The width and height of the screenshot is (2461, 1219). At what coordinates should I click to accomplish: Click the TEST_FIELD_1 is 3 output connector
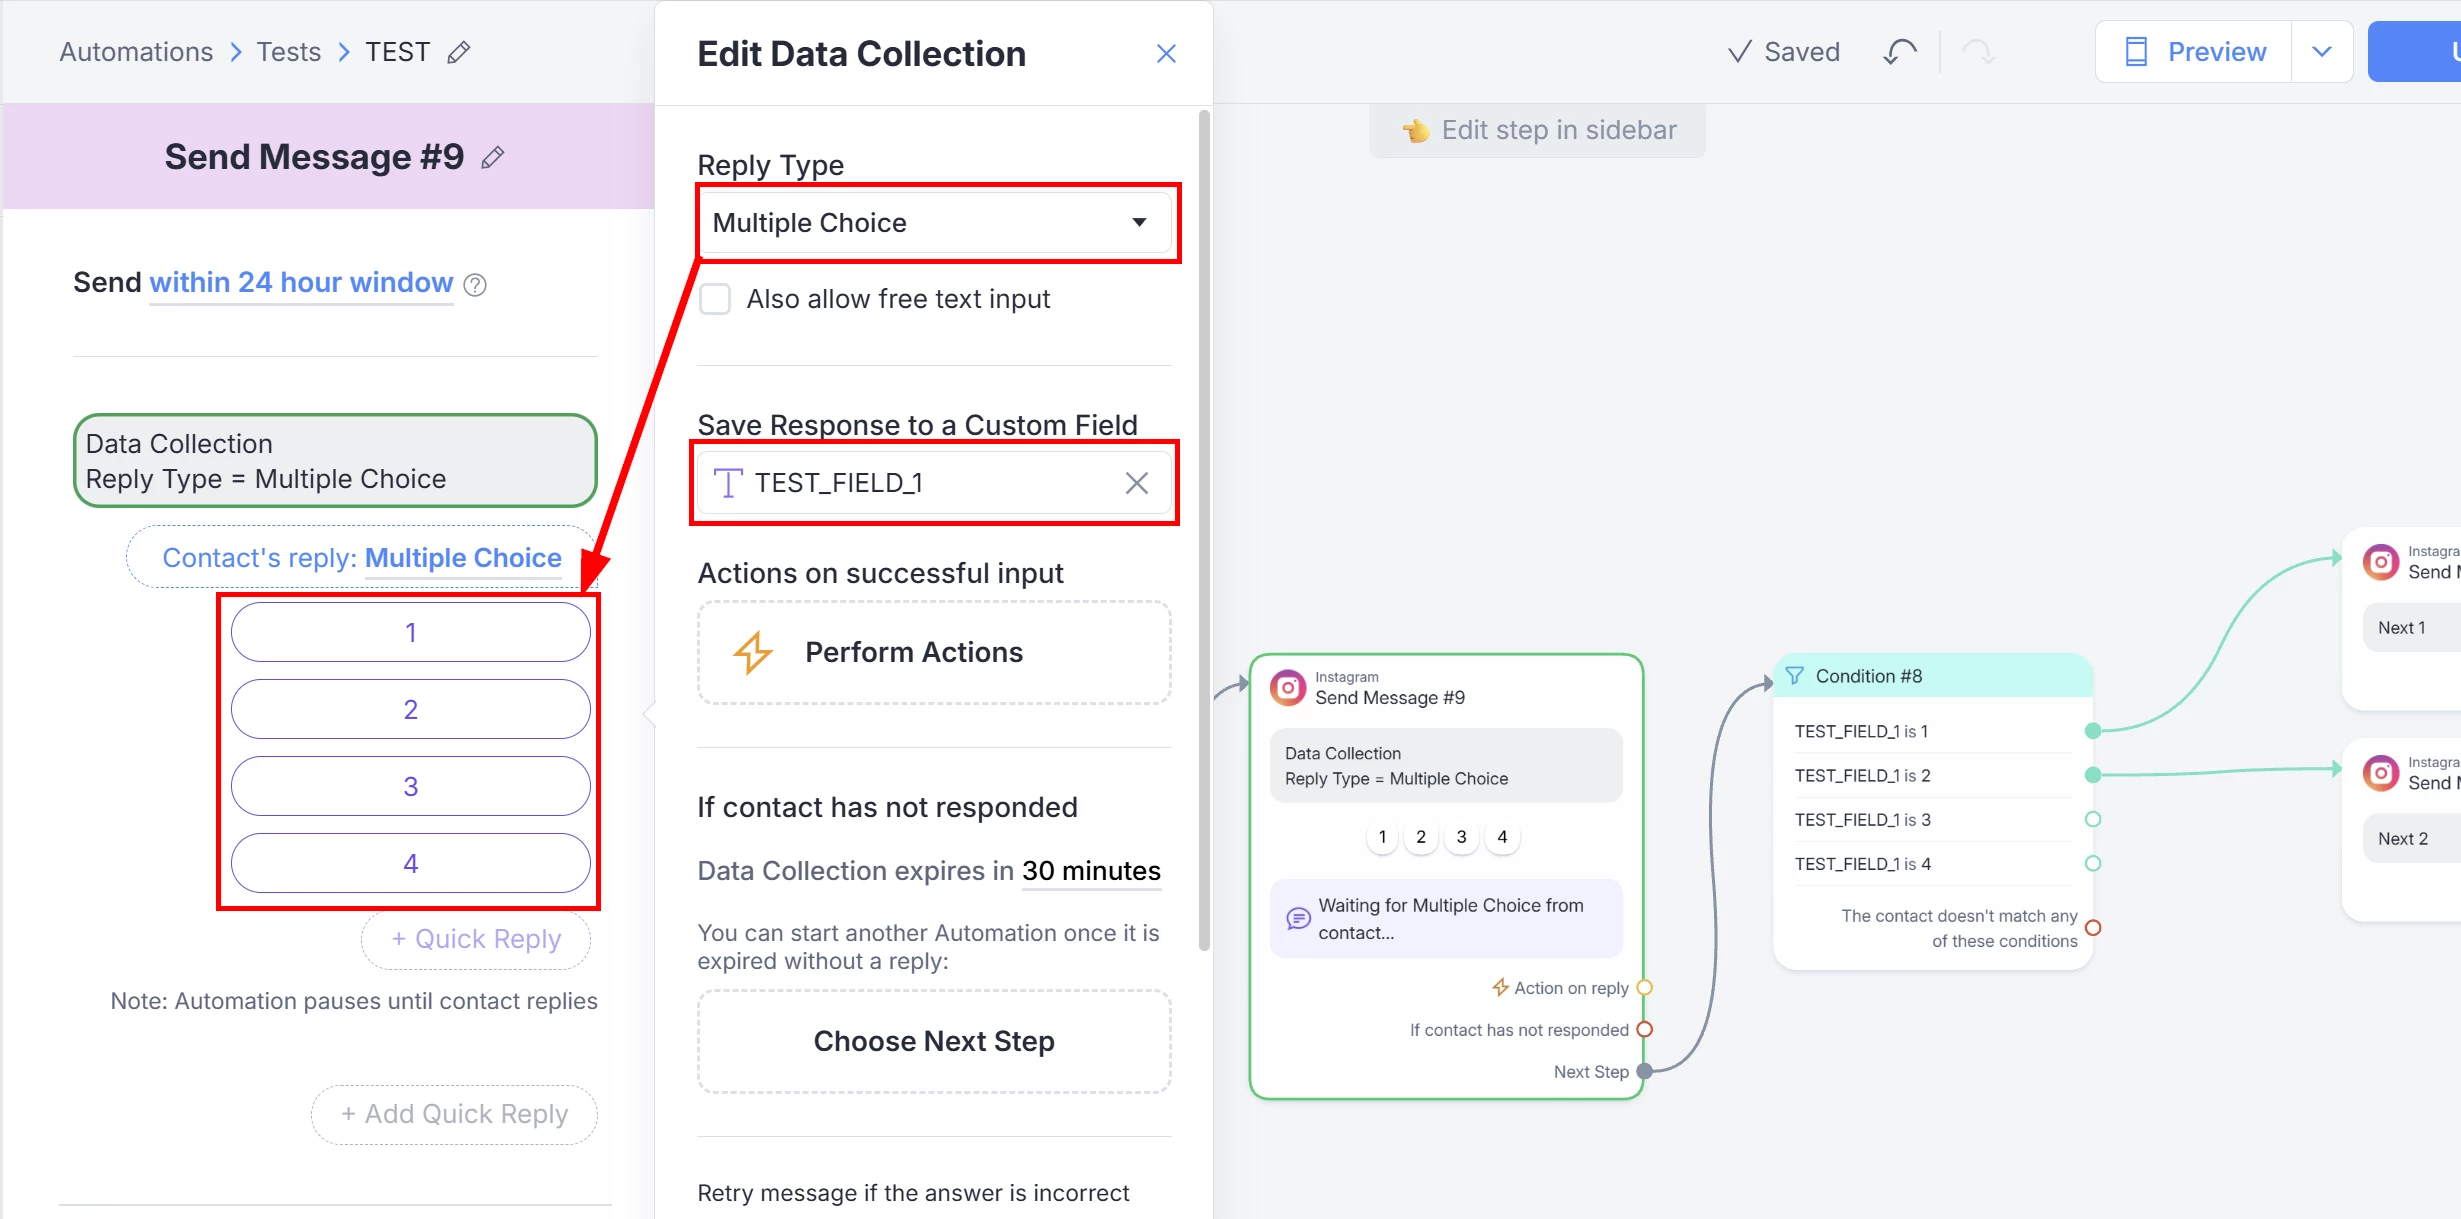[x=2092, y=819]
